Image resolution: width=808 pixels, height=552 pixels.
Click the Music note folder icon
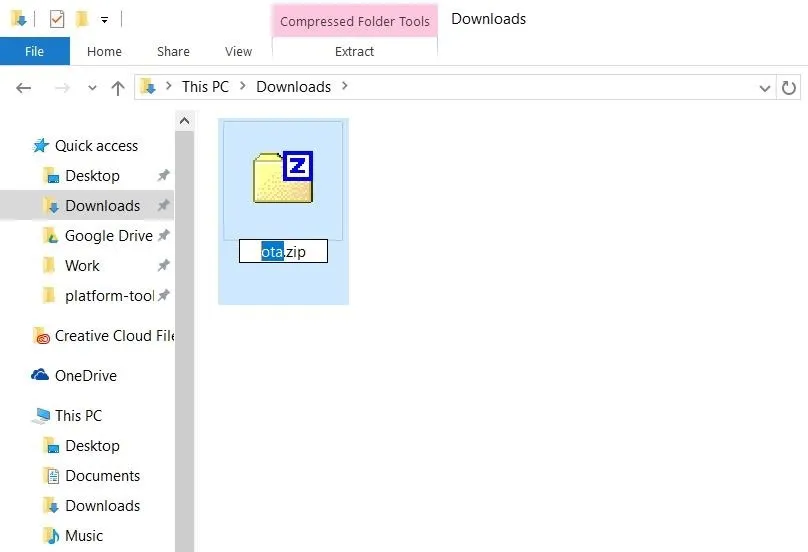pos(51,536)
